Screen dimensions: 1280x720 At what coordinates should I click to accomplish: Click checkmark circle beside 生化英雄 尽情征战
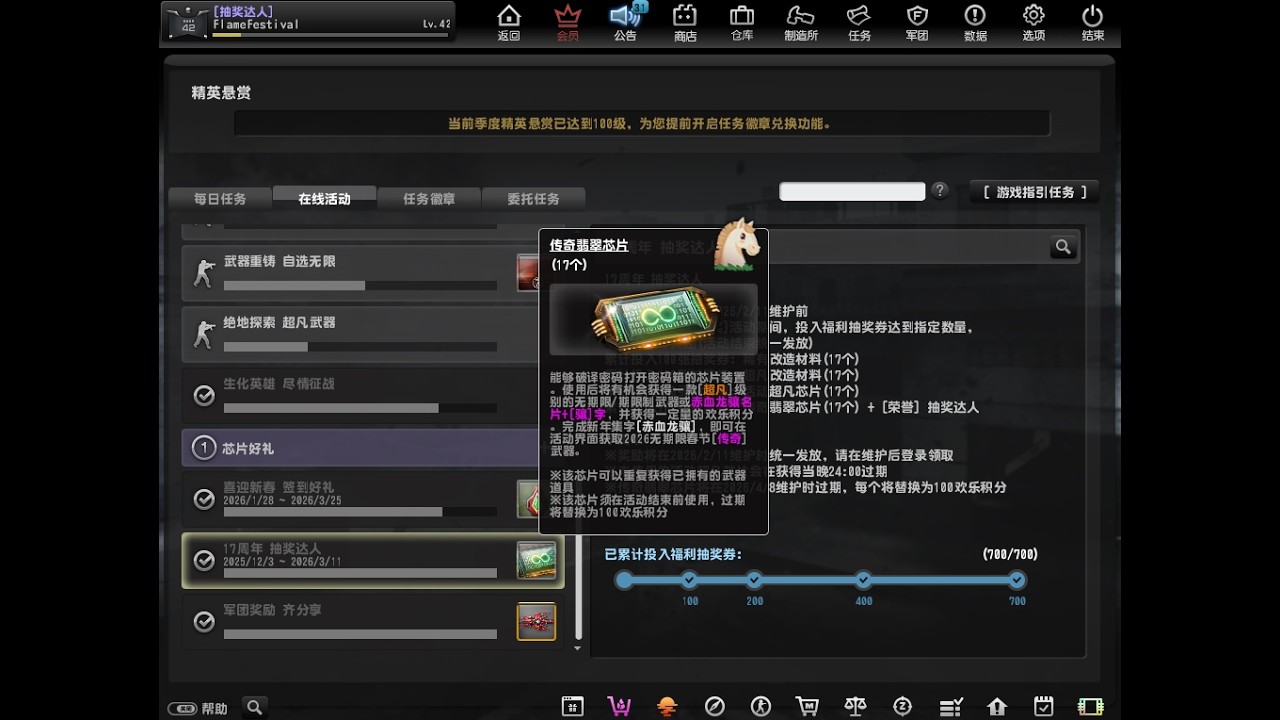coord(204,396)
